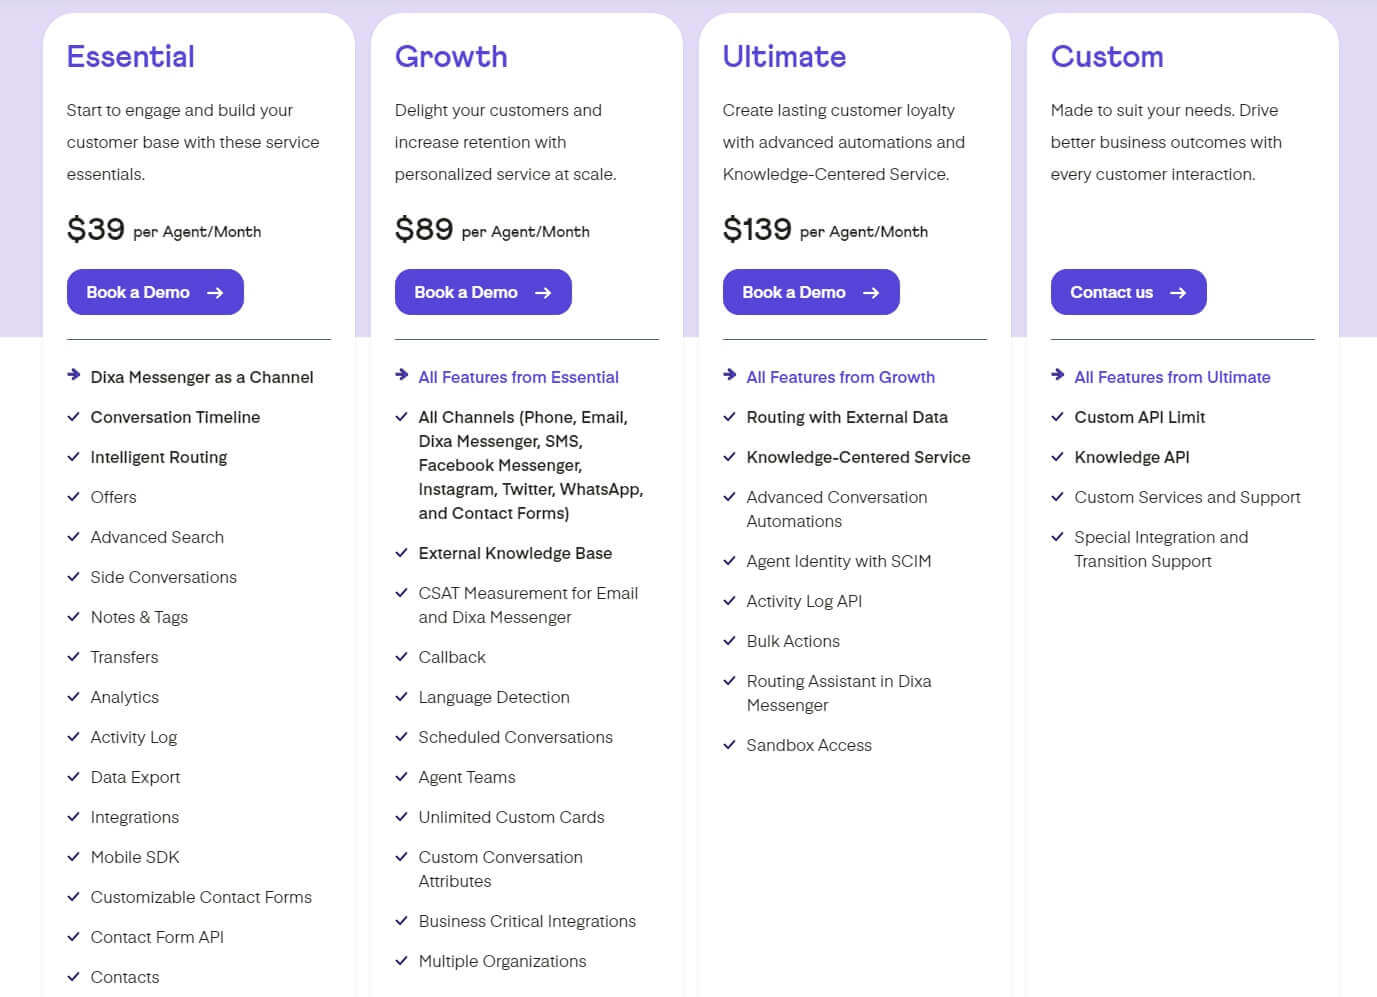This screenshot has height=997, width=1377.
Task: Click the checkmark beside Intelligent Routing
Action: coord(73,457)
